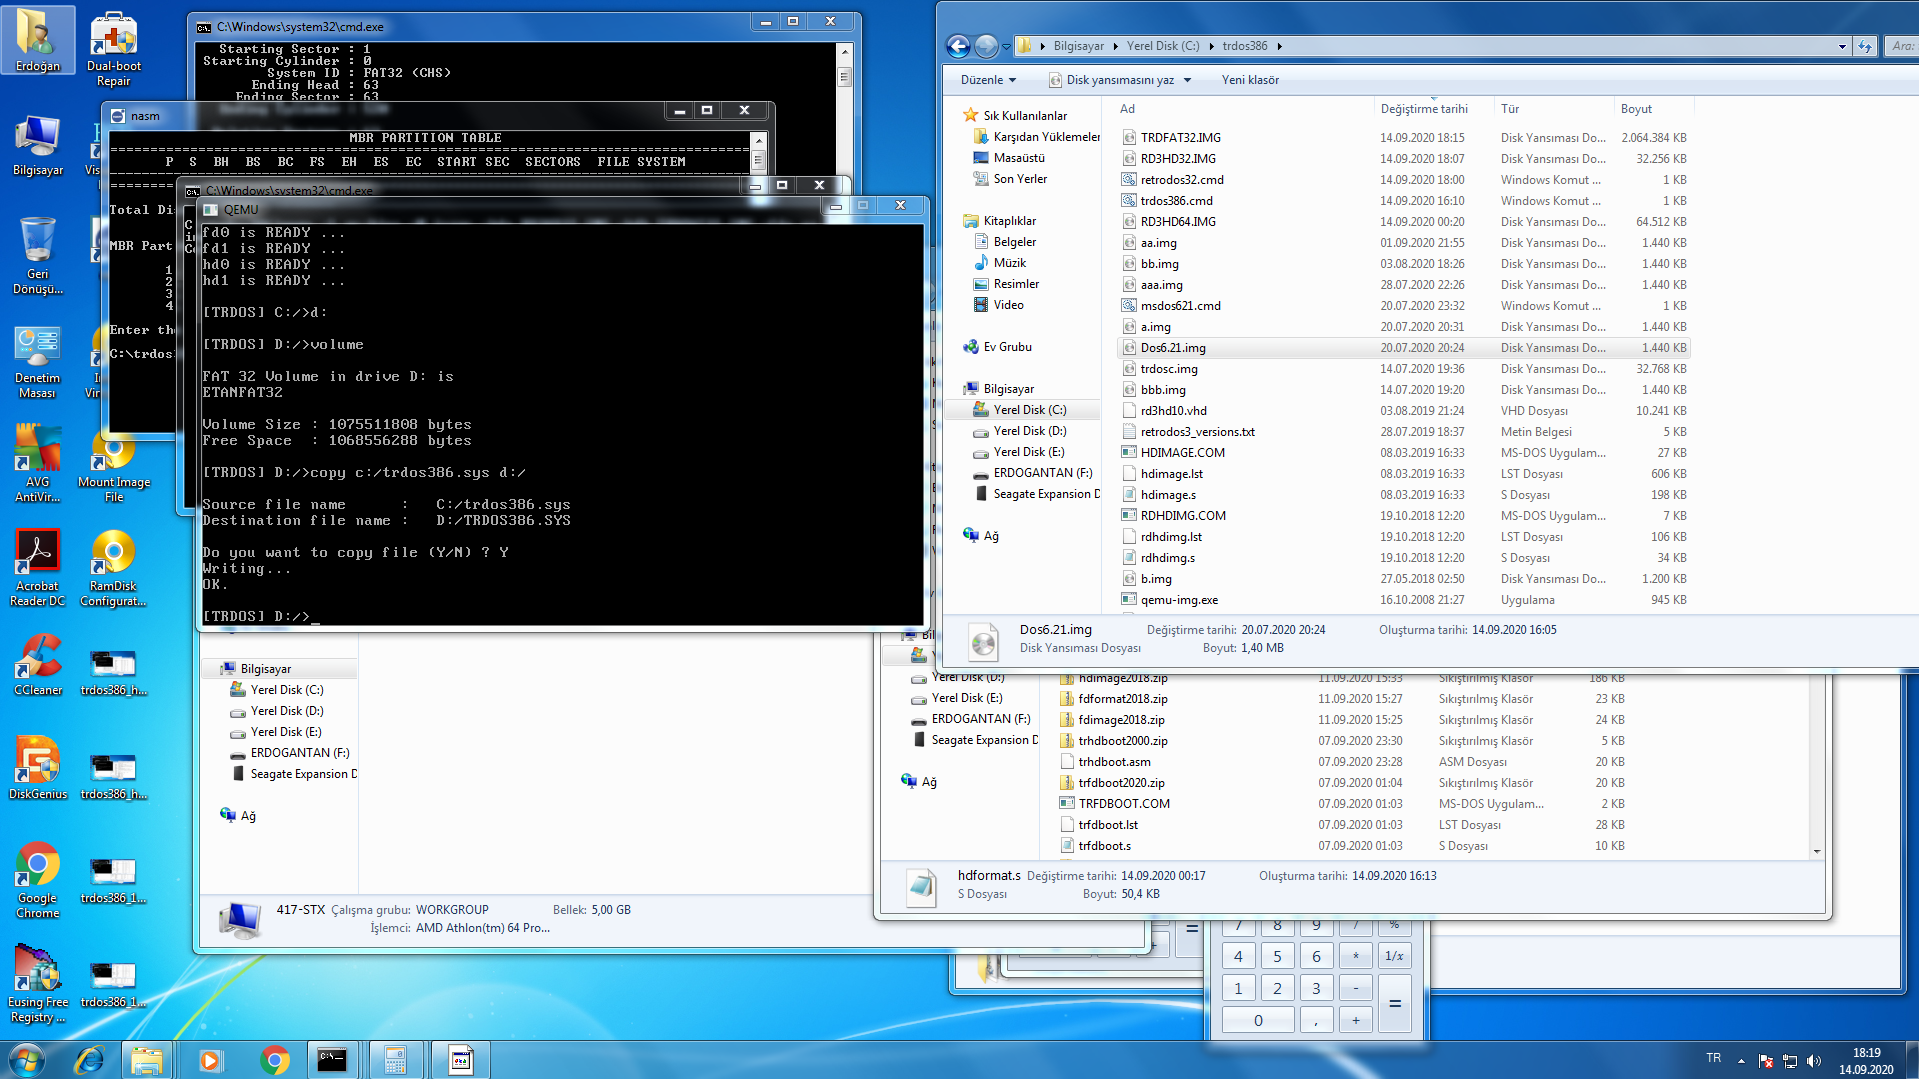1919x1079 pixels.
Task: Select HDIMAGE.COM file
Action: pos(1182,453)
